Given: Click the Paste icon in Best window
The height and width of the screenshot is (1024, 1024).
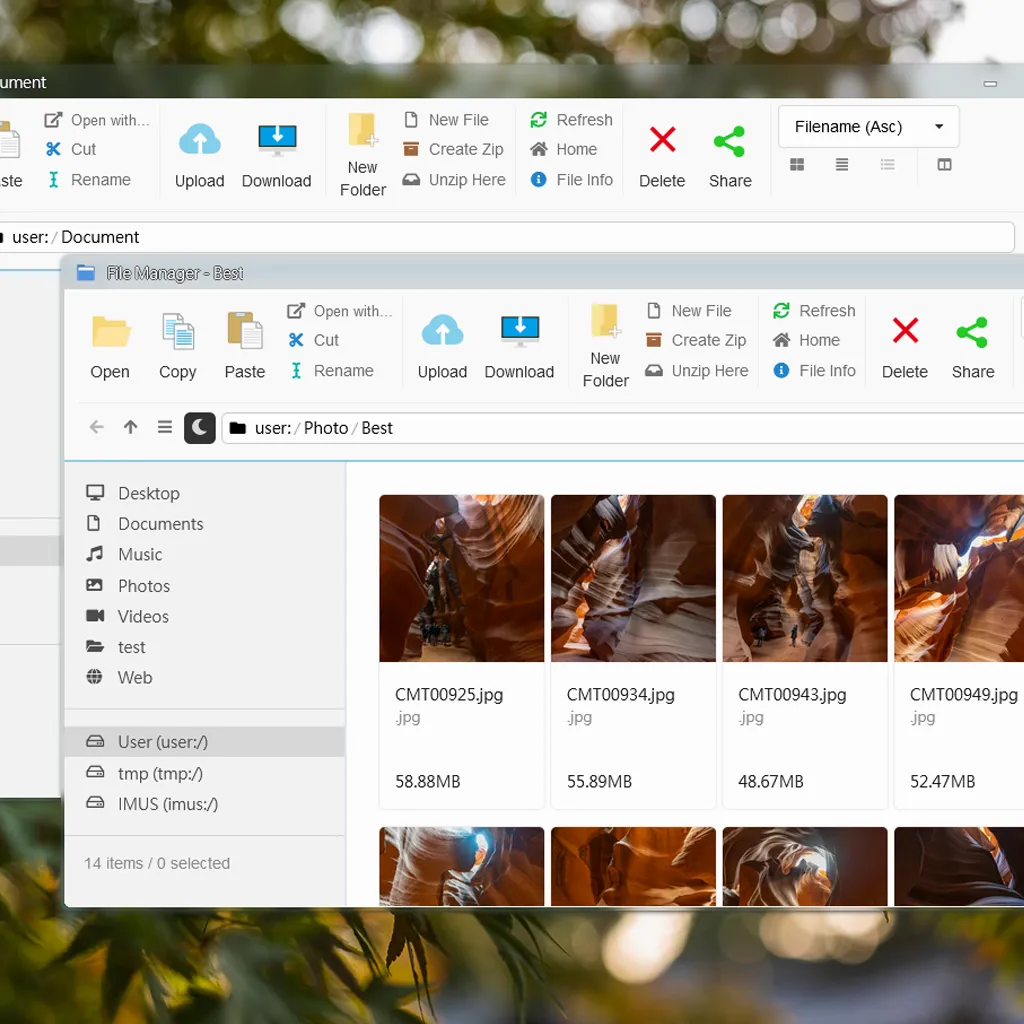Looking at the screenshot, I should [244, 332].
